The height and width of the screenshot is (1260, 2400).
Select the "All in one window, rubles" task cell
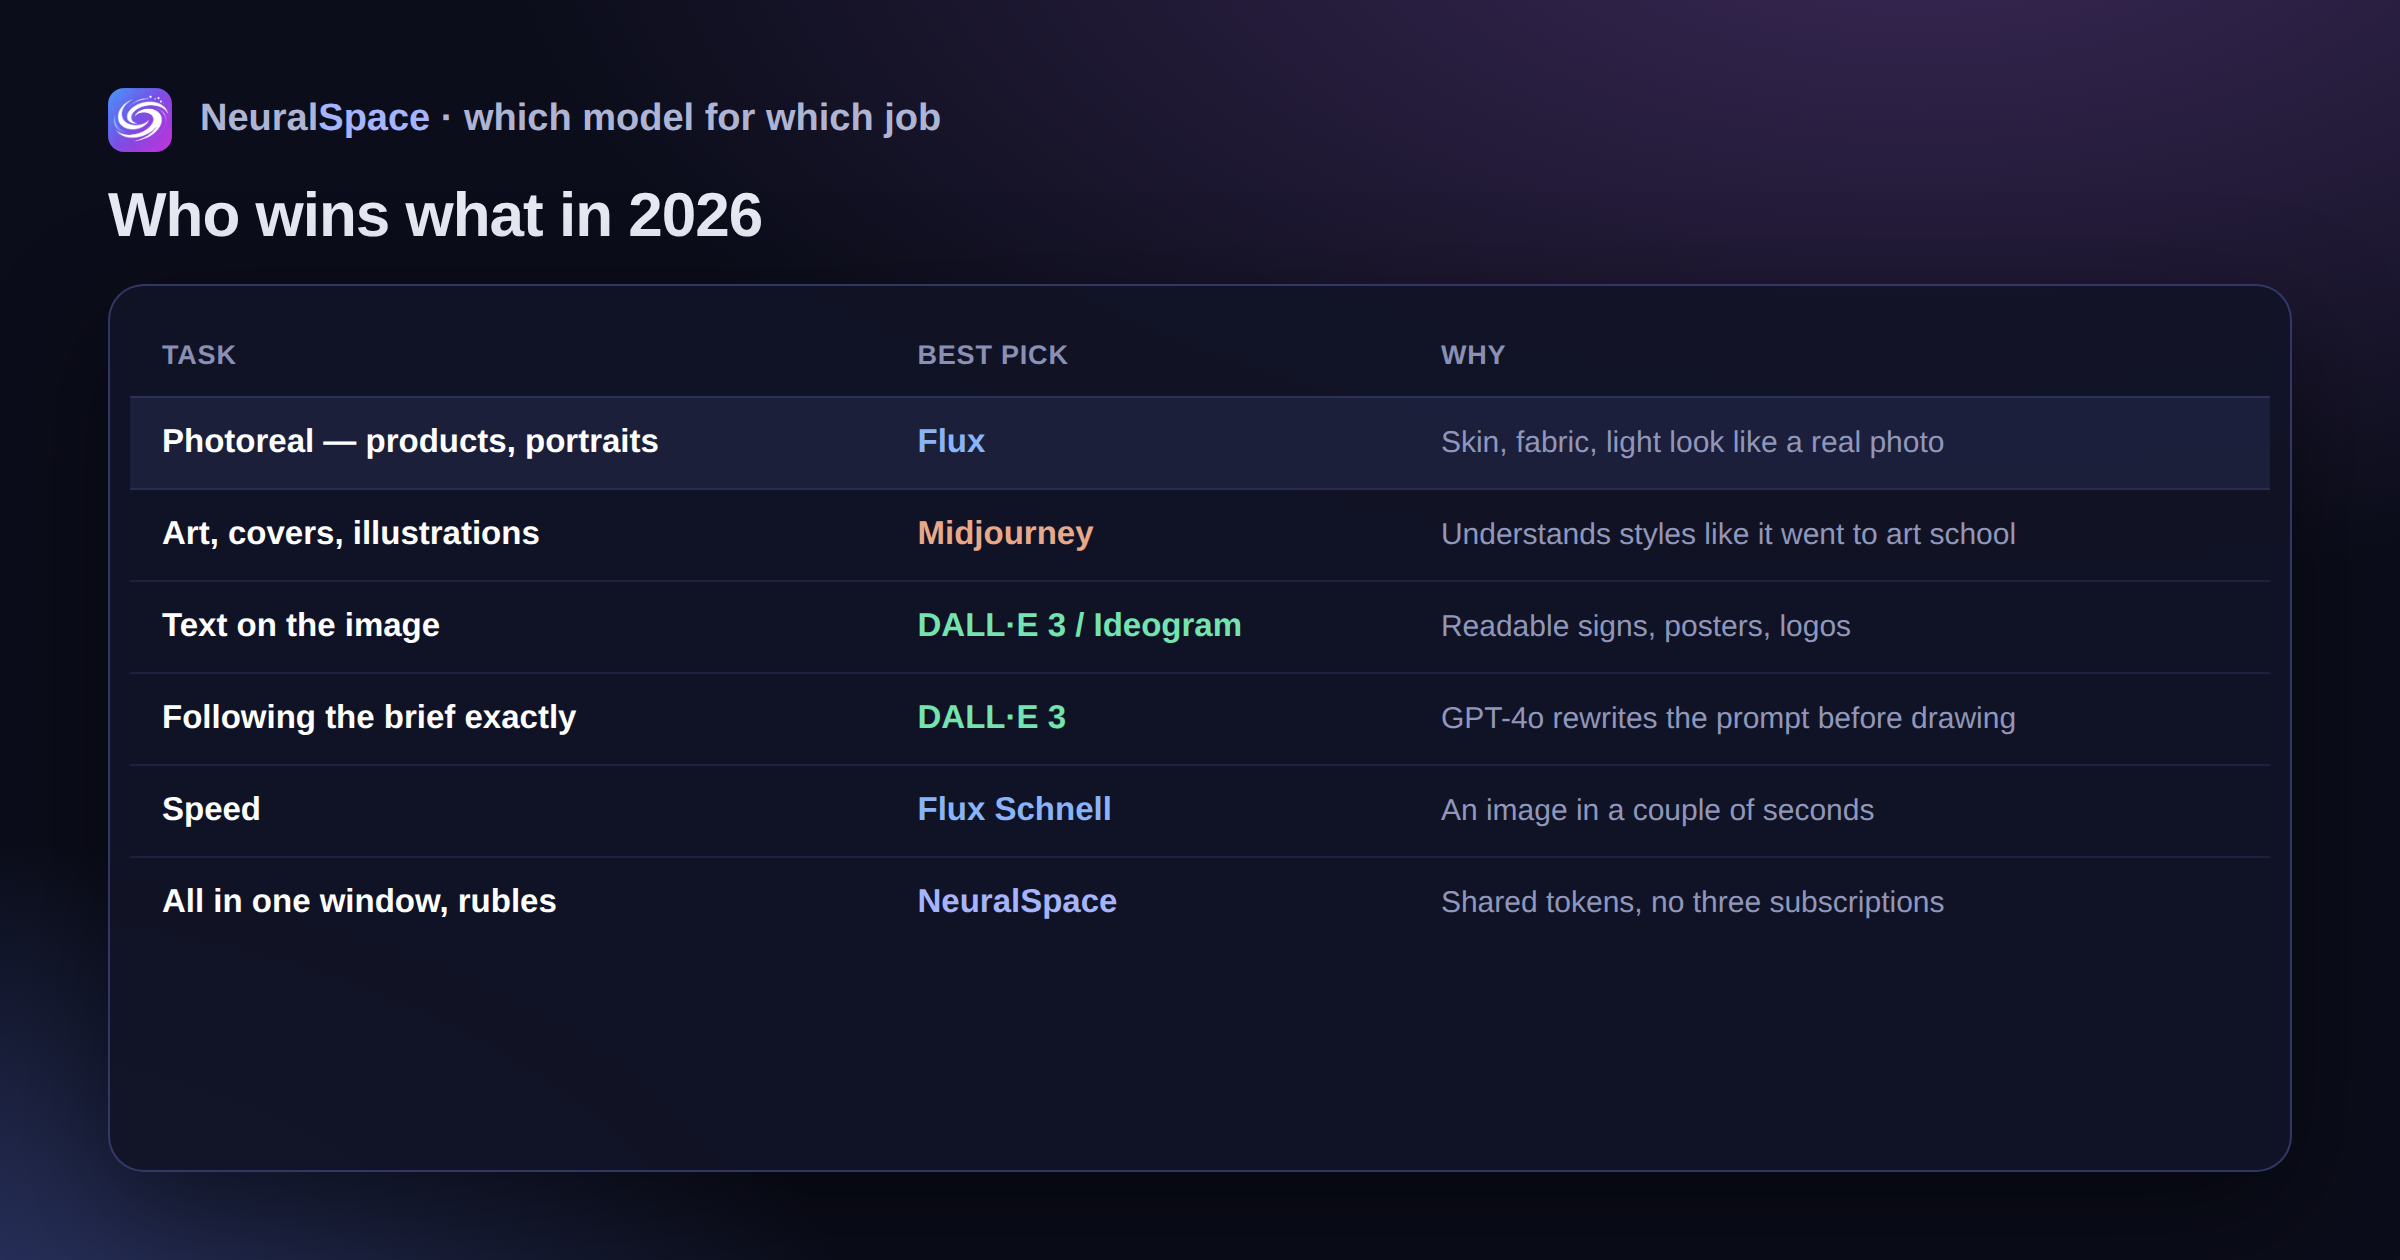[x=359, y=901]
